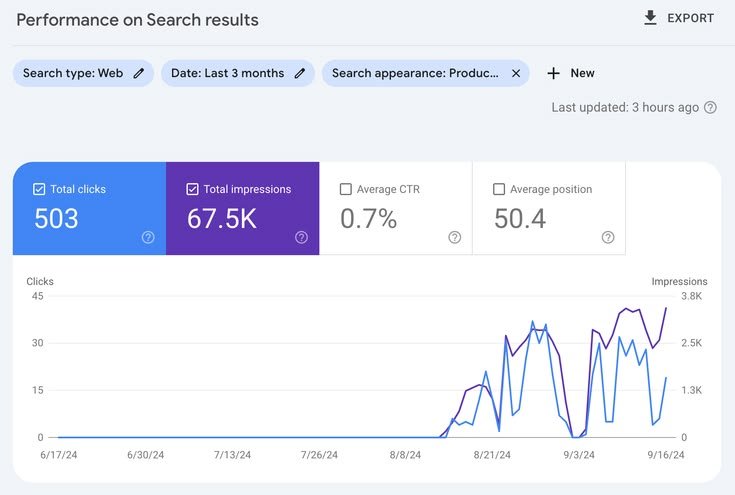The height and width of the screenshot is (495, 735).
Task: Open help icon on Average CTR card
Action: 455,237
